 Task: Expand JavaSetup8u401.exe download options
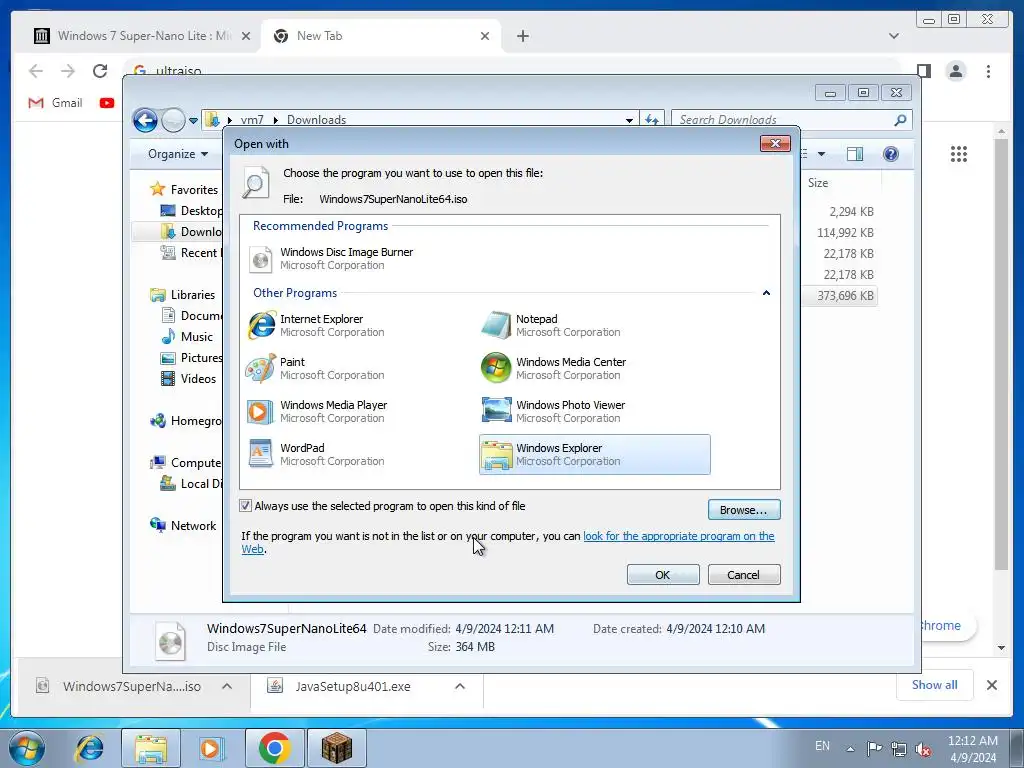460,686
